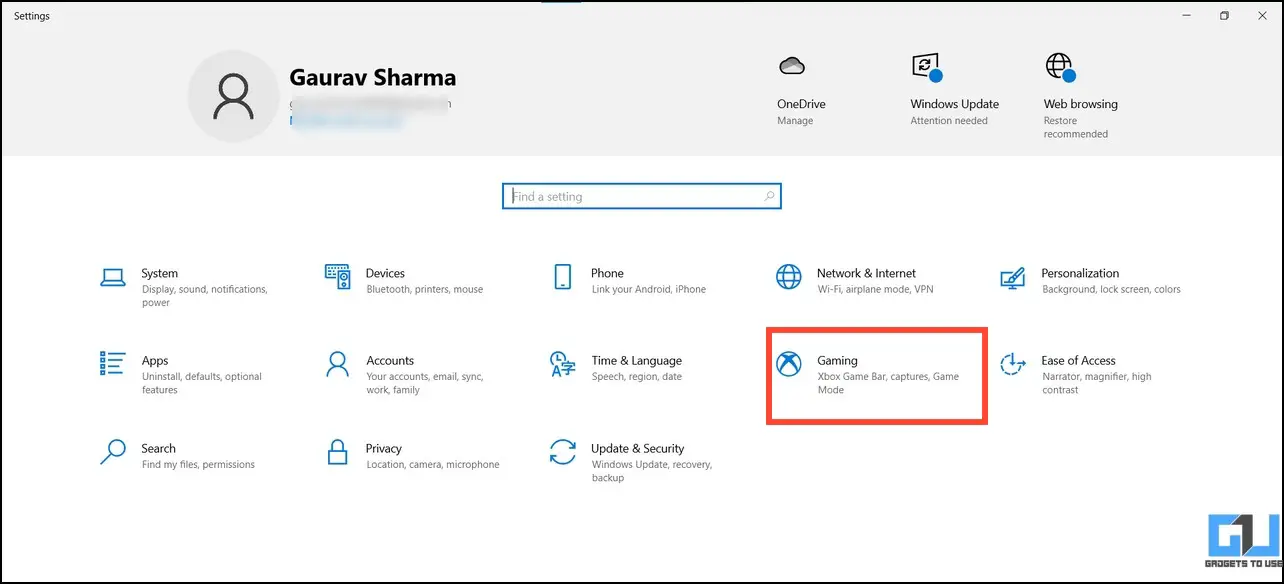Image resolution: width=1284 pixels, height=584 pixels.
Task: Open the Update & Security arrows icon
Action: click(x=563, y=452)
